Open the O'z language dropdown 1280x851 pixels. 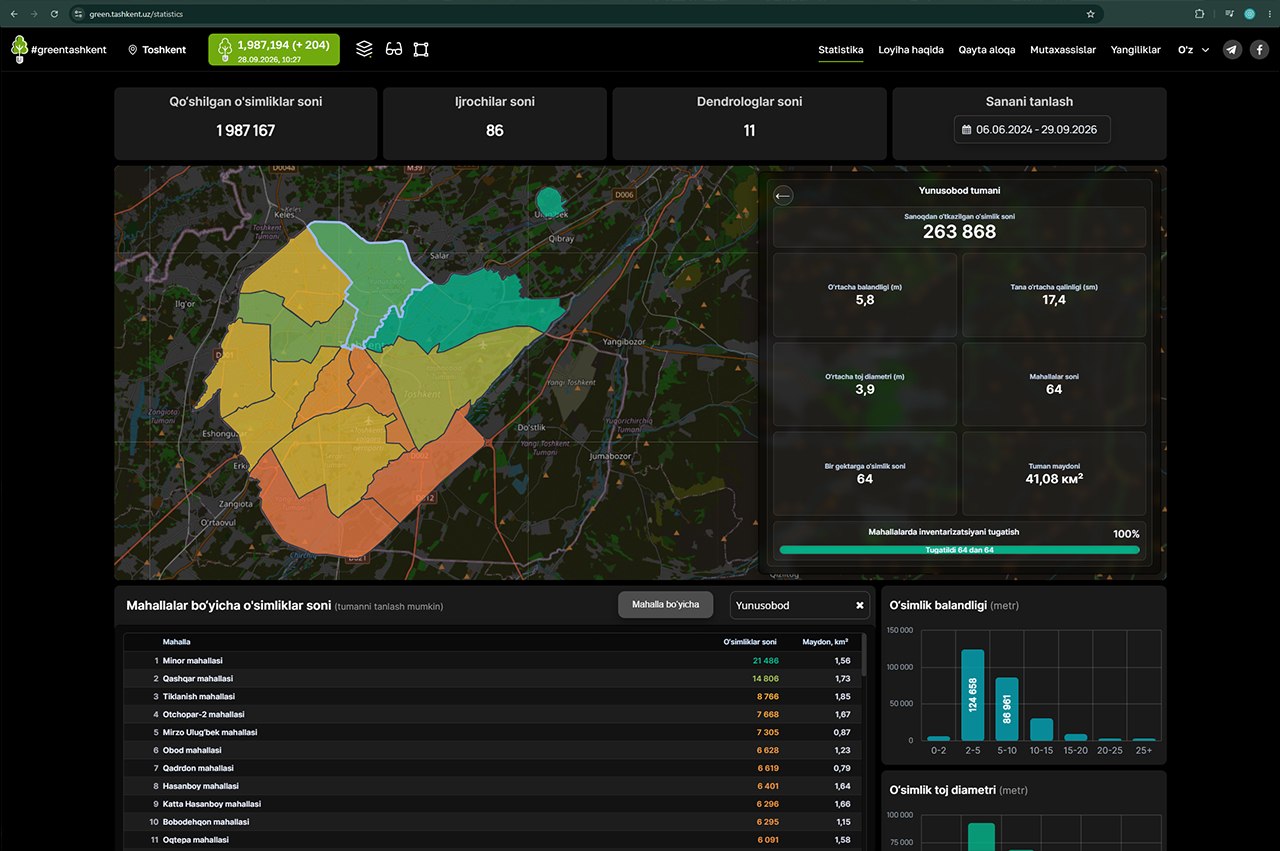pyautogui.click(x=1193, y=49)
